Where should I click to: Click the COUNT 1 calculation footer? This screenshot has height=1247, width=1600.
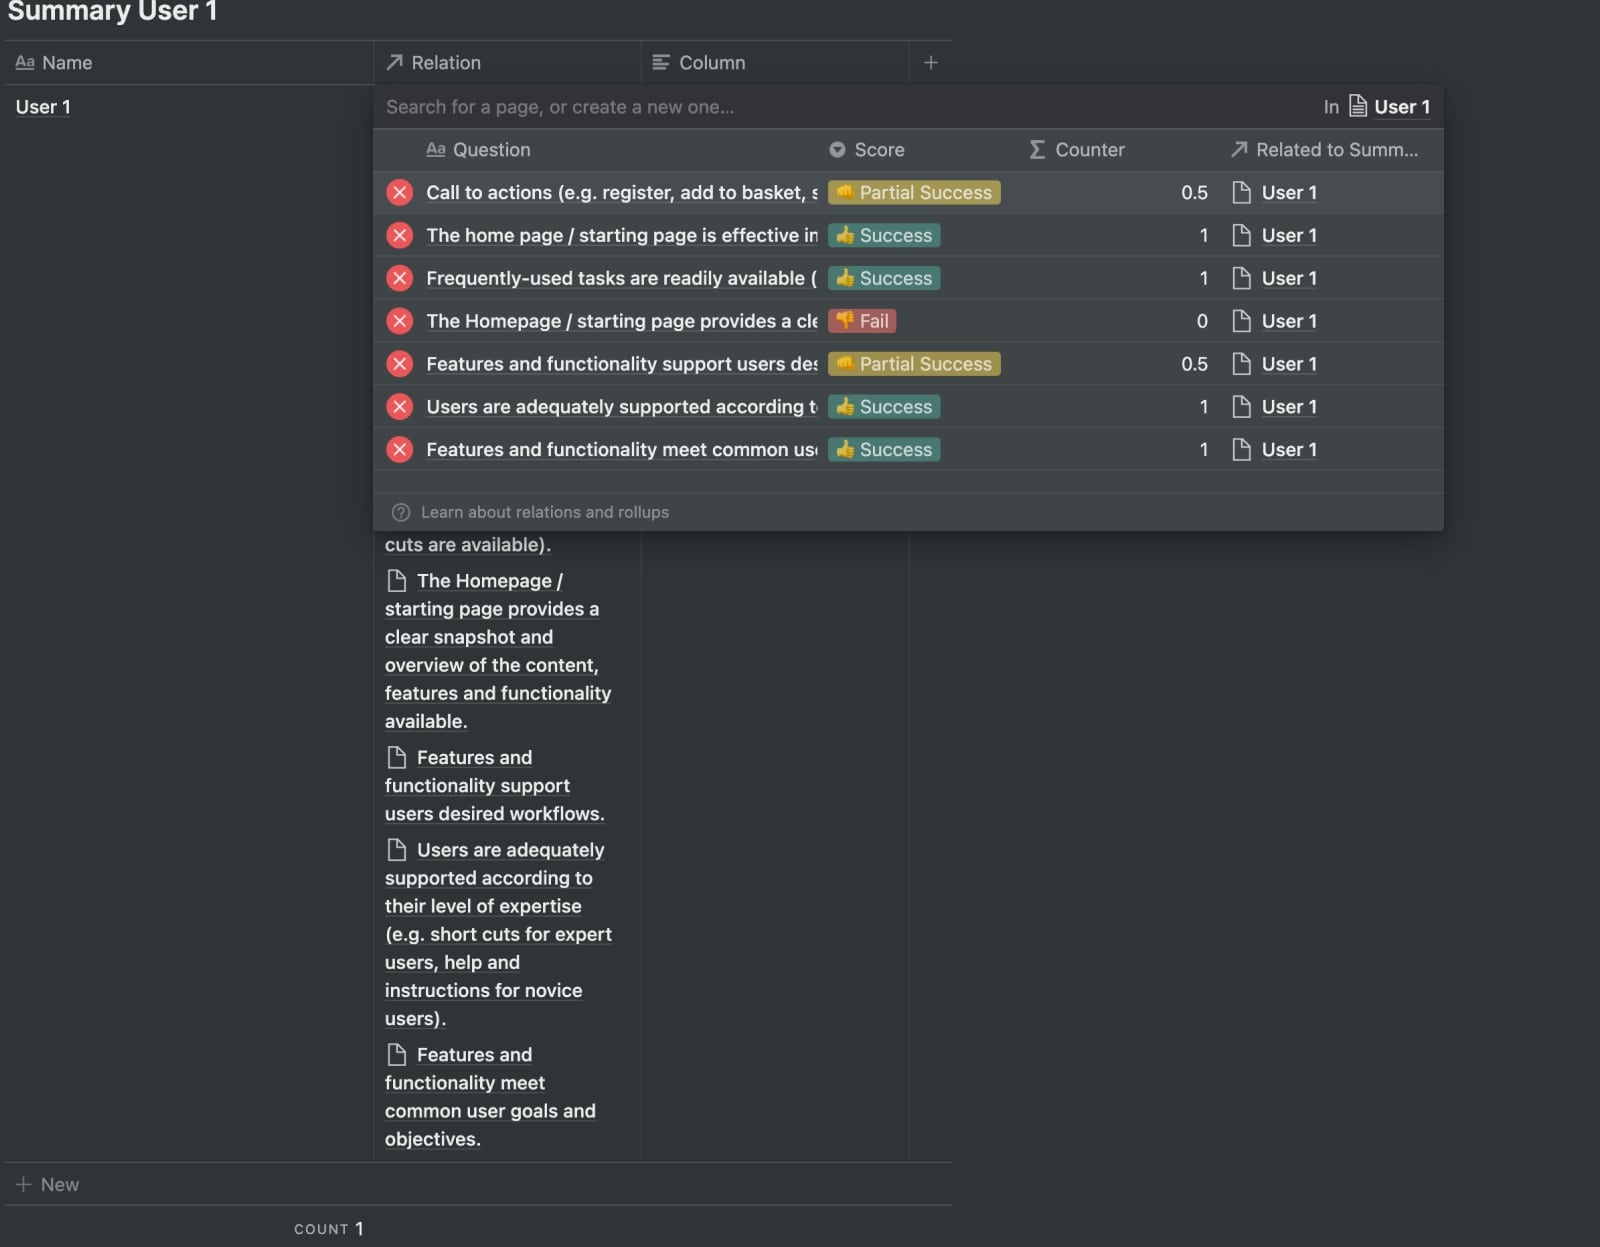point(328,1229)
